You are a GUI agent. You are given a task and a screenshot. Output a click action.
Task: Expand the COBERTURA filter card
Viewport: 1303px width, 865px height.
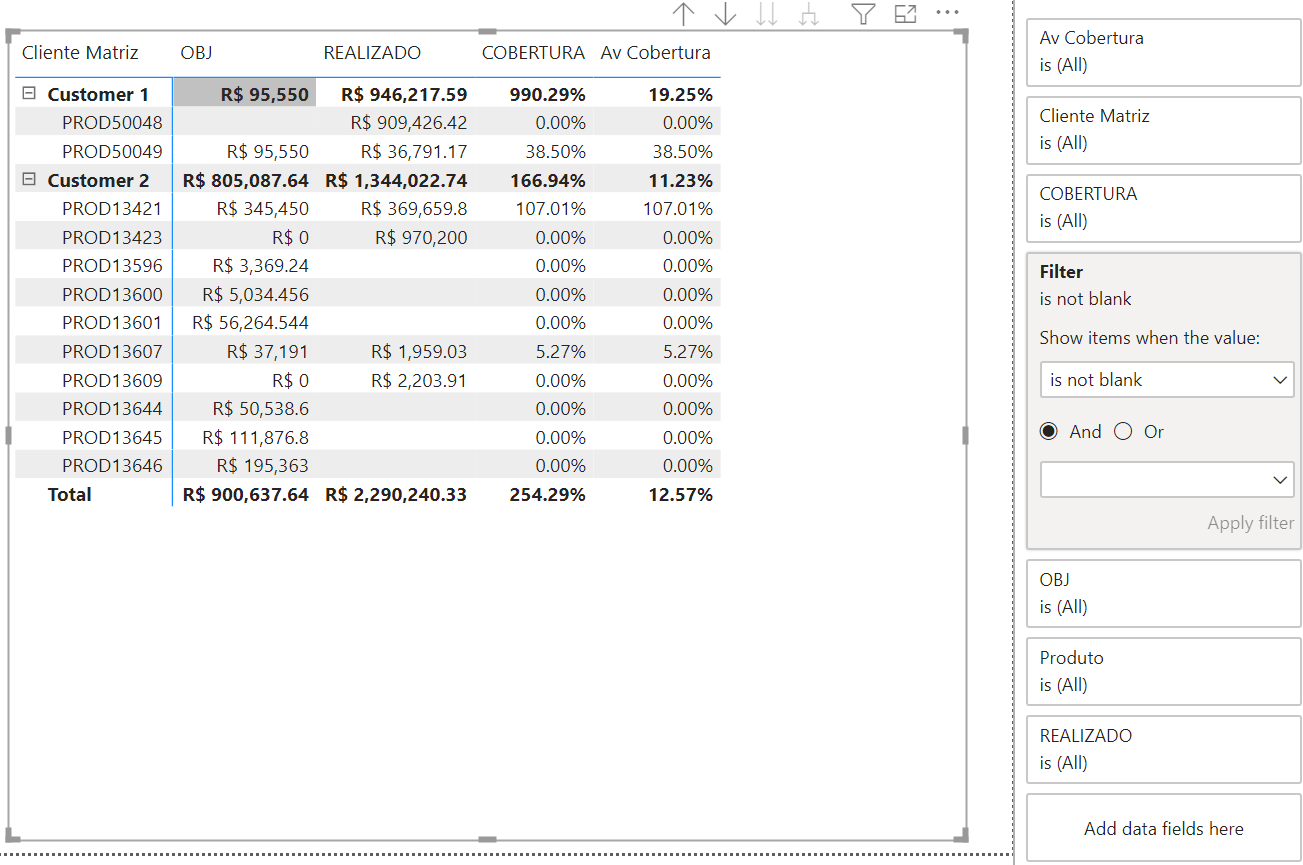tap(1164, 208)
